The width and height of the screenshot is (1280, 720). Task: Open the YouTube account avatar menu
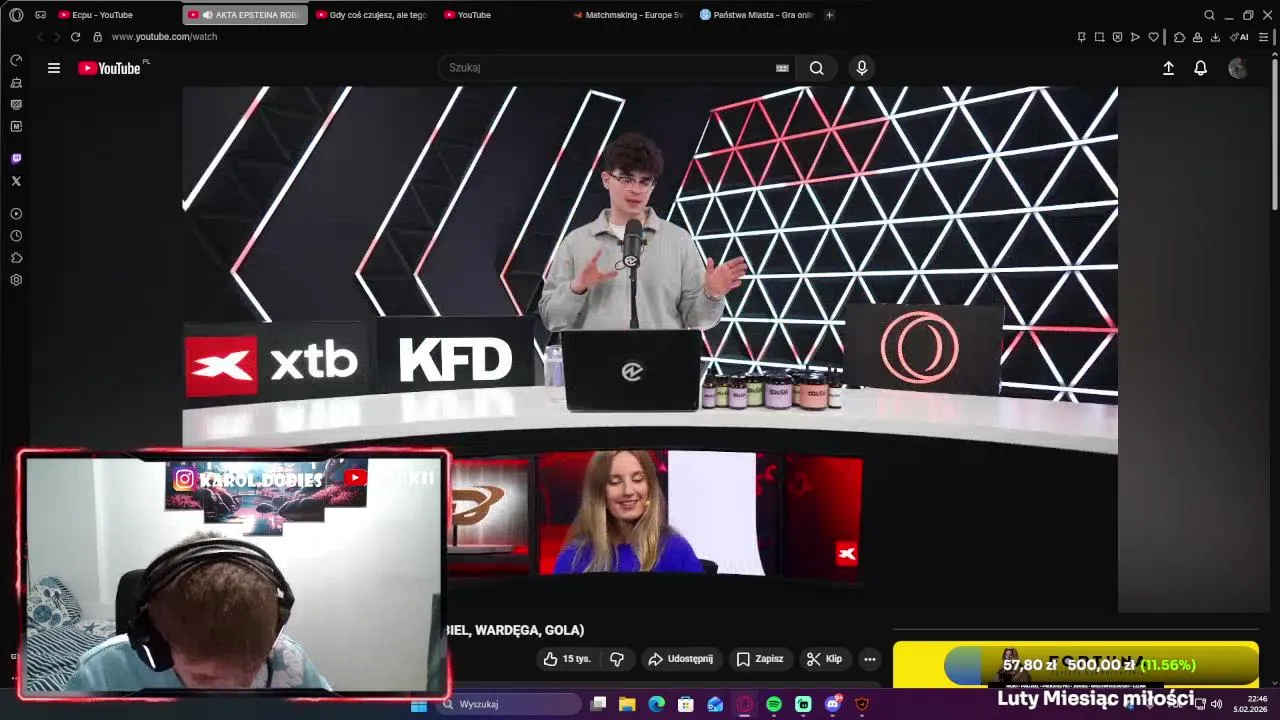click(1238, 68)
